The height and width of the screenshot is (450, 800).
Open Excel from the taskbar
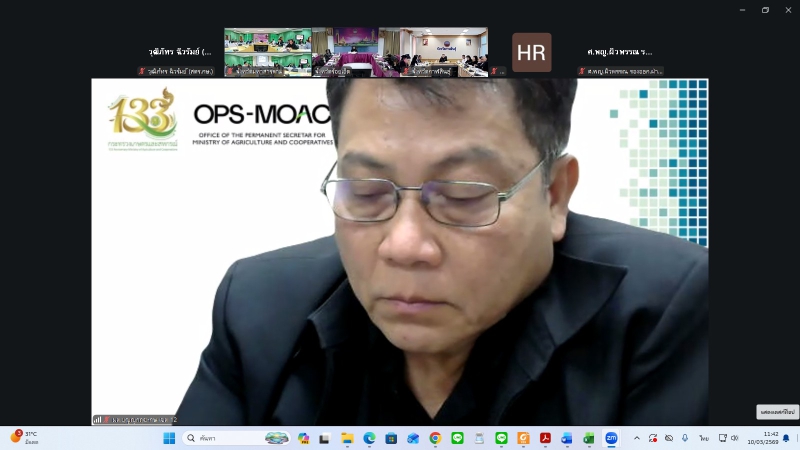(x=589, y=438)
